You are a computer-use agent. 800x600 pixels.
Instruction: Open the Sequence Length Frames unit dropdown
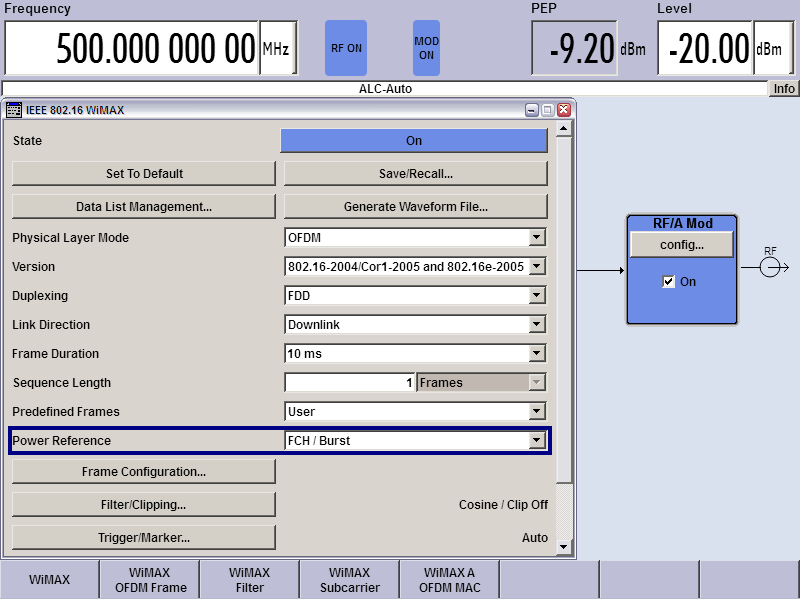click(x=536, y=383)
